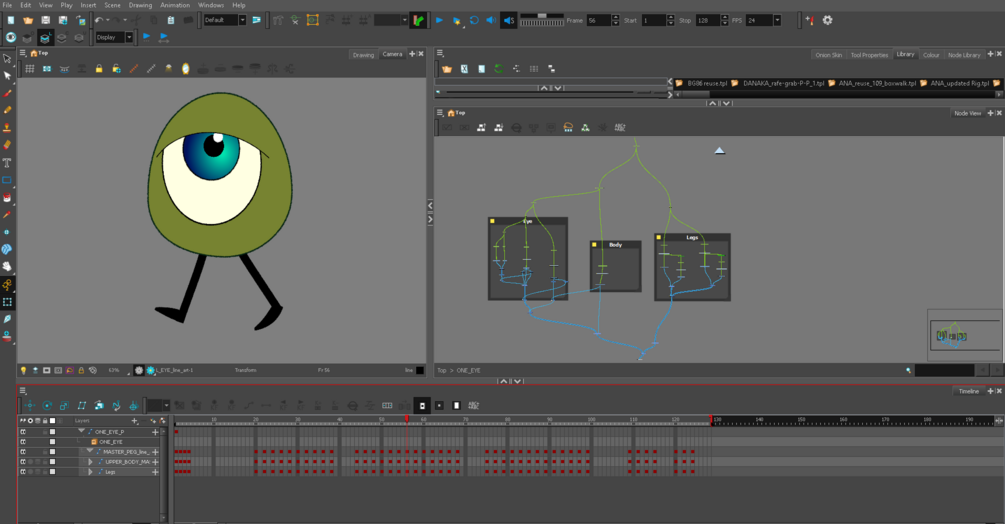Viewport: 1005px width, 524px height.
Task: Expand the Legs layer in timeline
Action: point(90,472)
